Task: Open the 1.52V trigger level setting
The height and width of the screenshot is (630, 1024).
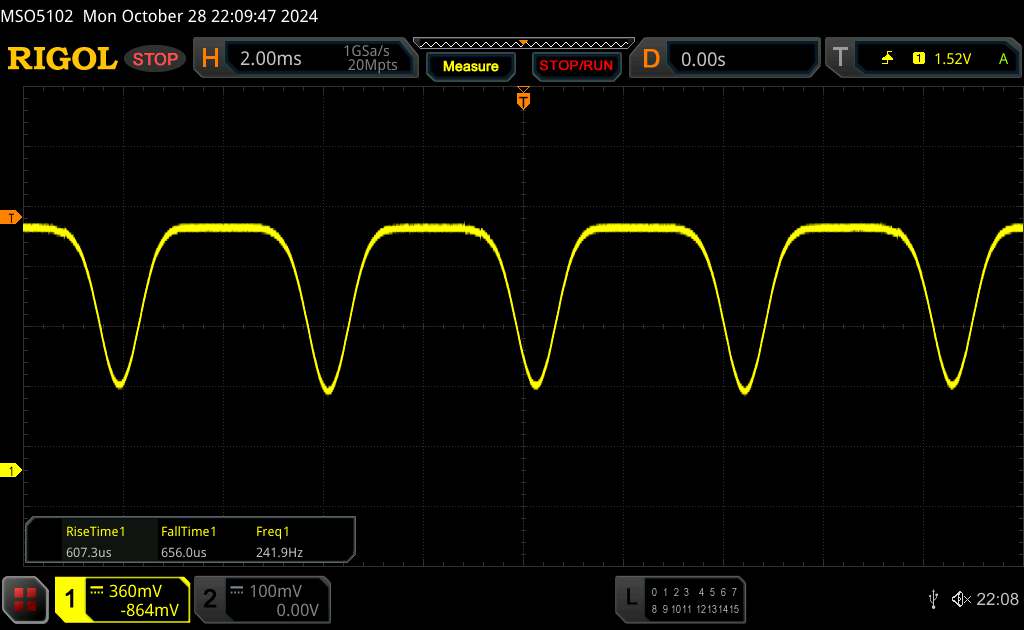Action: tap(952, 59)
